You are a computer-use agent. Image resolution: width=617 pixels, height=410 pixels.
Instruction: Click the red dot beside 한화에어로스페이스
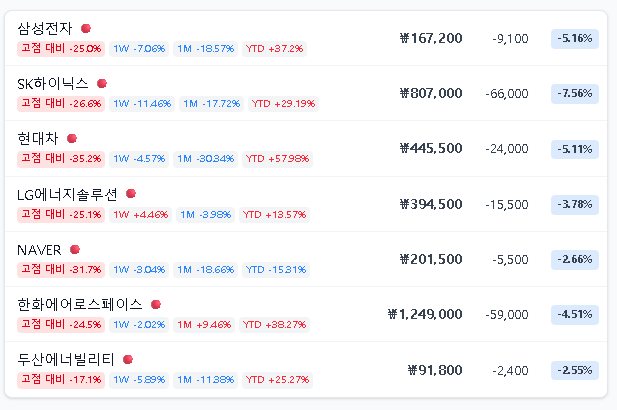click(x=156, y=304)
